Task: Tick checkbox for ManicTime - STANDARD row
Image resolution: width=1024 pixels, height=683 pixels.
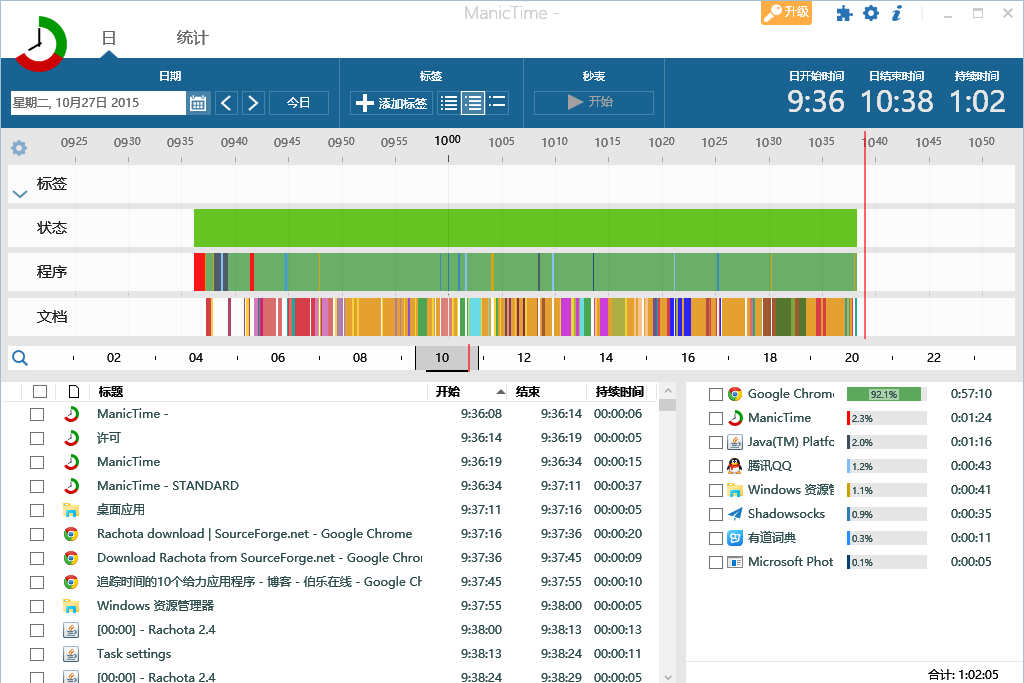Action: 37,486
